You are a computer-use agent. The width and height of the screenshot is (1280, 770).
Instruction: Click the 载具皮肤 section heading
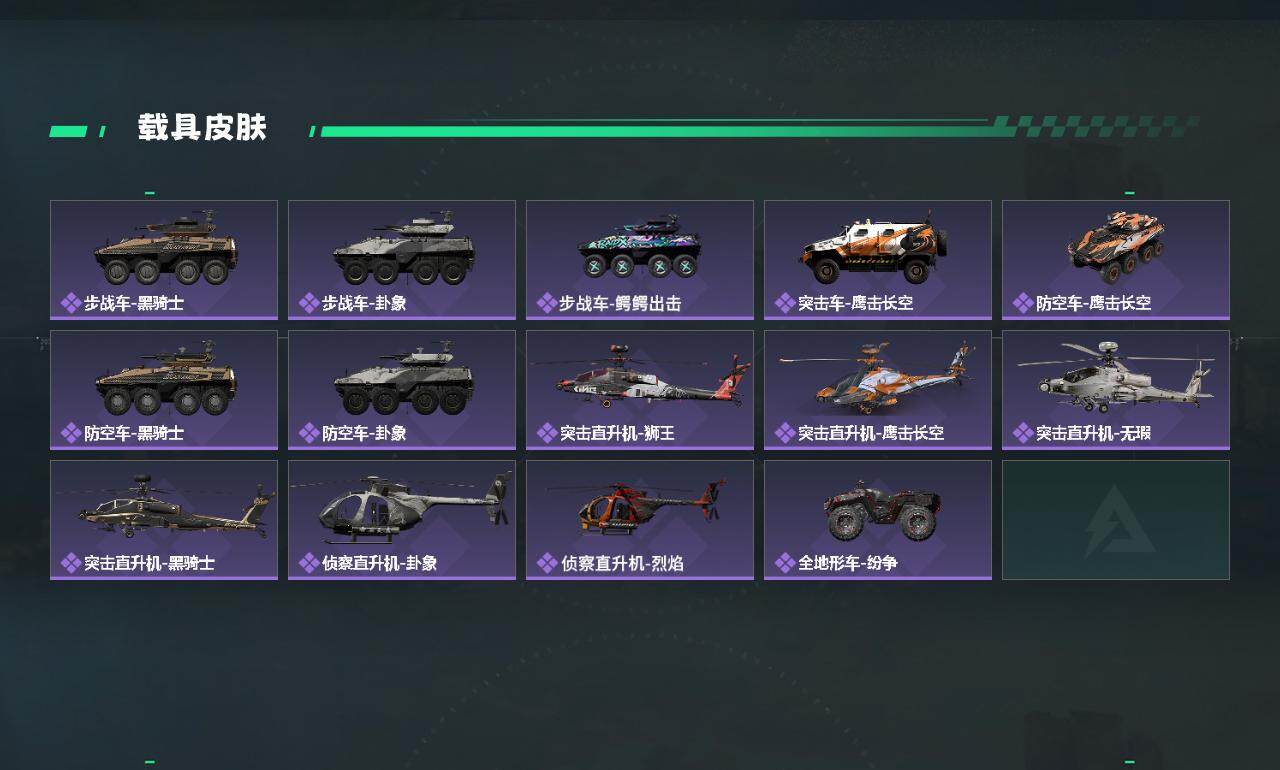(202, 128)
